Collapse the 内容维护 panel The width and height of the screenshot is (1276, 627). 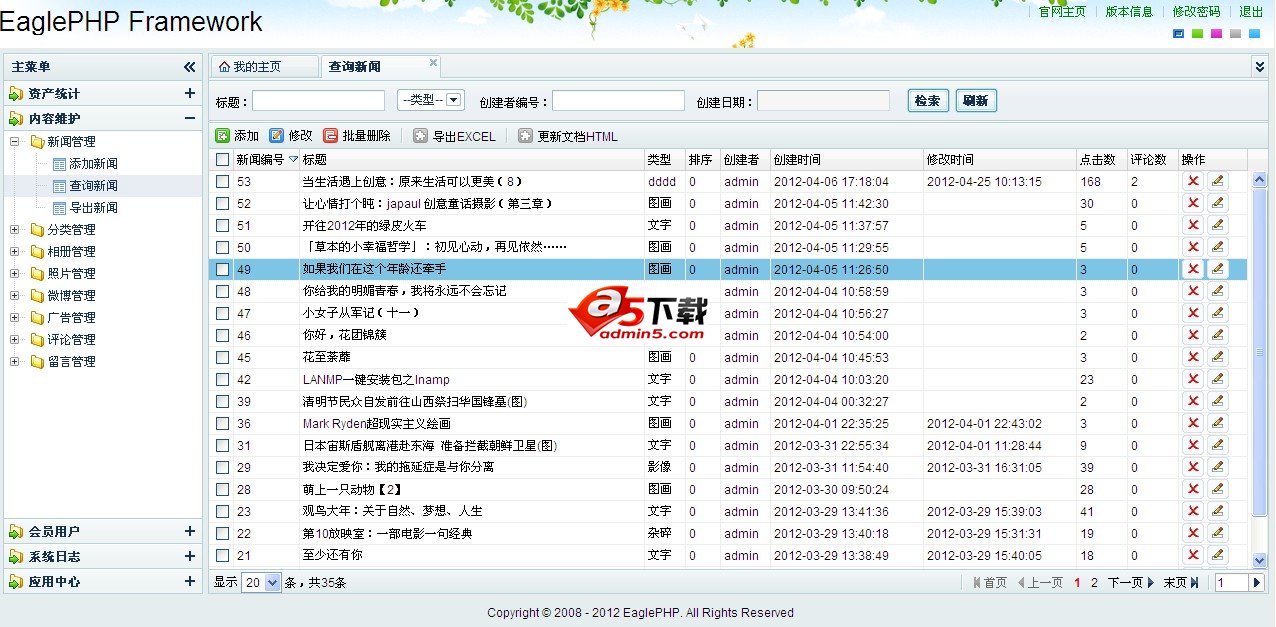190,118
